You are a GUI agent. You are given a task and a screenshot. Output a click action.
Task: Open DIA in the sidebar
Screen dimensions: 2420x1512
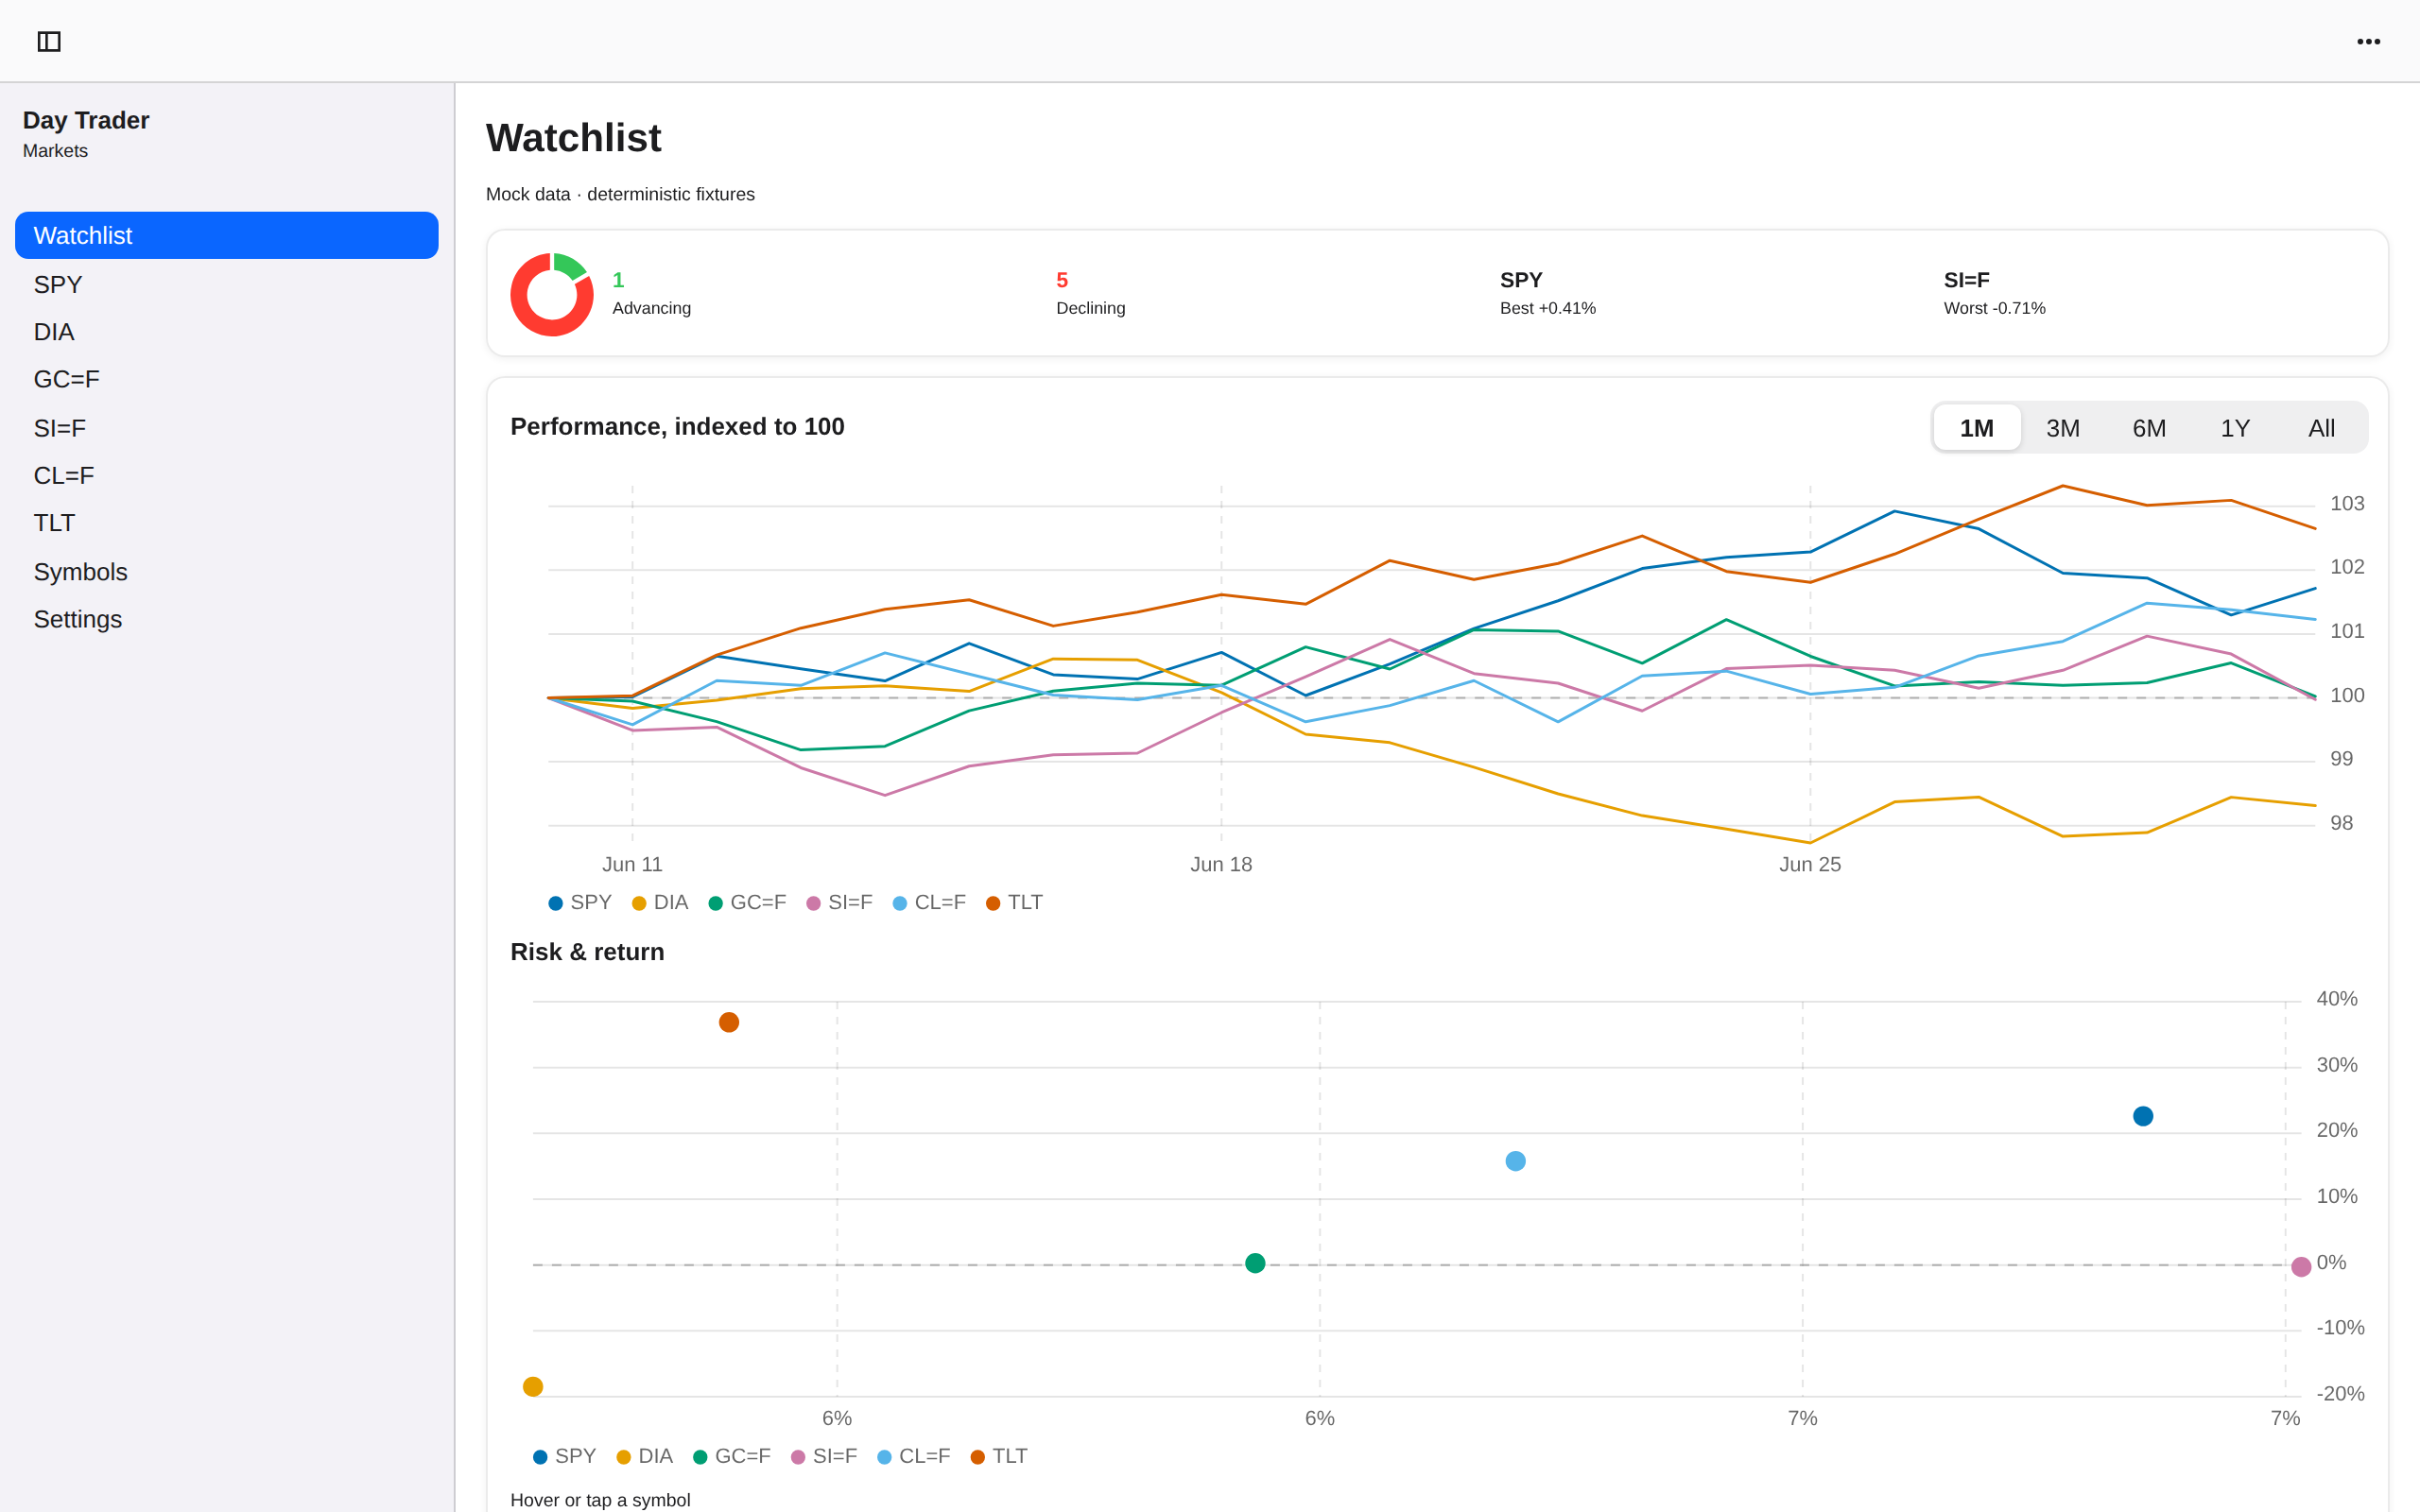[x=227, y=331]
